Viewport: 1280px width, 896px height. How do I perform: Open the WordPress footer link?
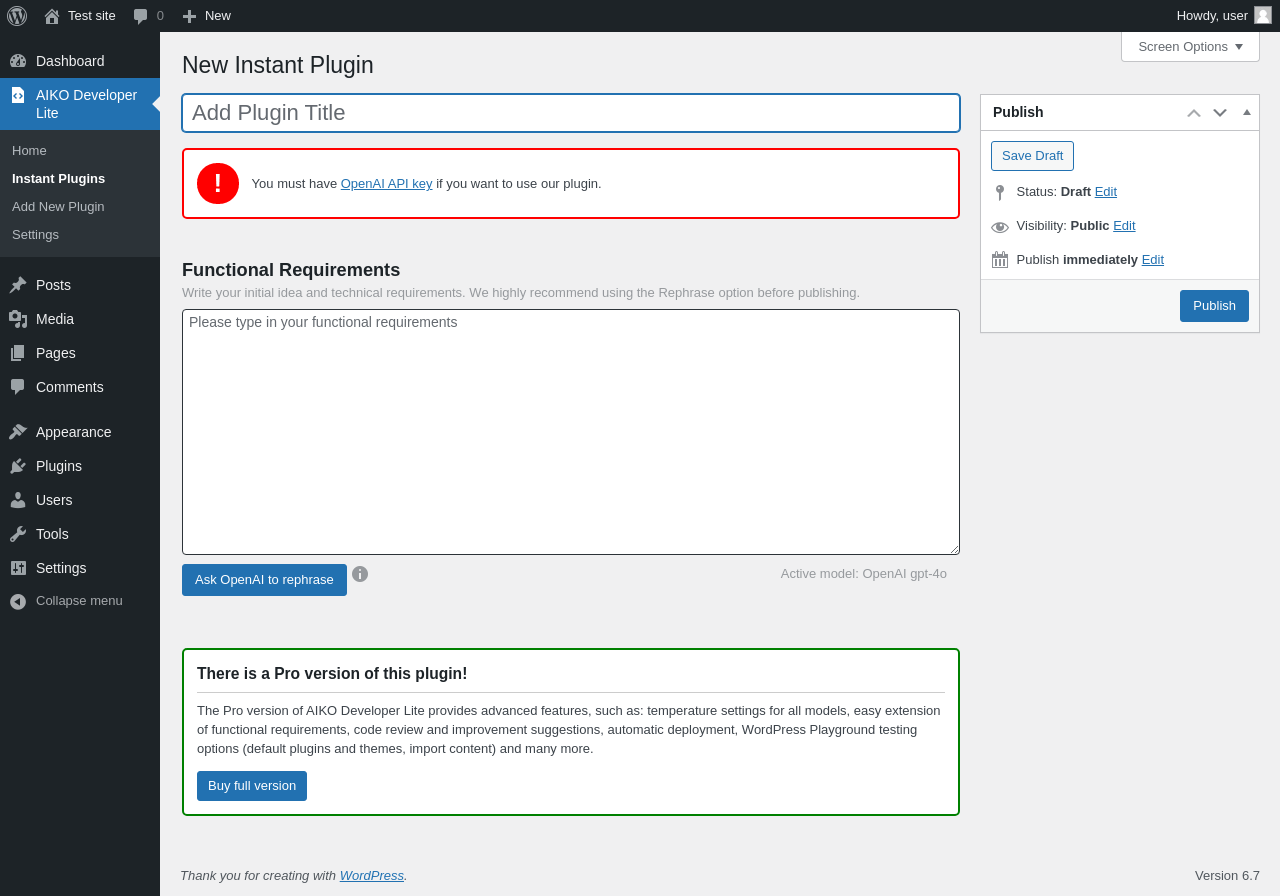click(372, 876)
